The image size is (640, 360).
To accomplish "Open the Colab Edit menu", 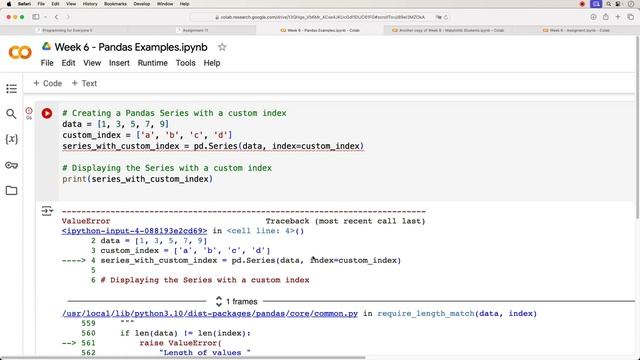I will [x=68, y=63].
